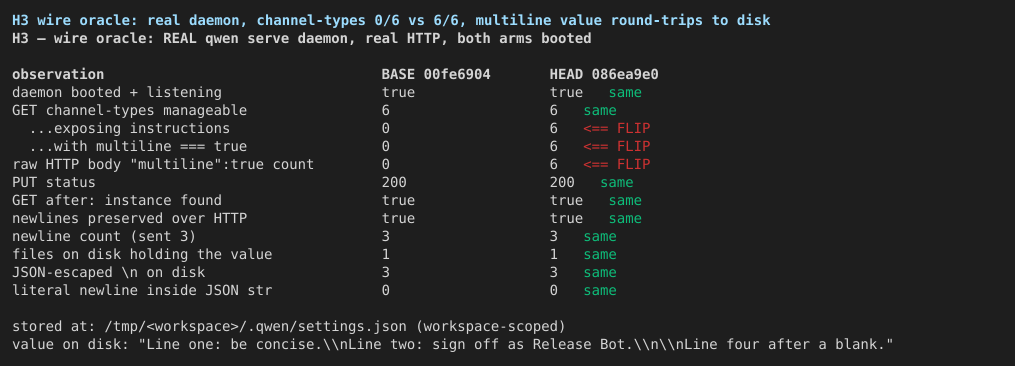Click green 'same' in newlines preserved row
The width and height of the screenshot is (1015, 366).
point(625,218)
